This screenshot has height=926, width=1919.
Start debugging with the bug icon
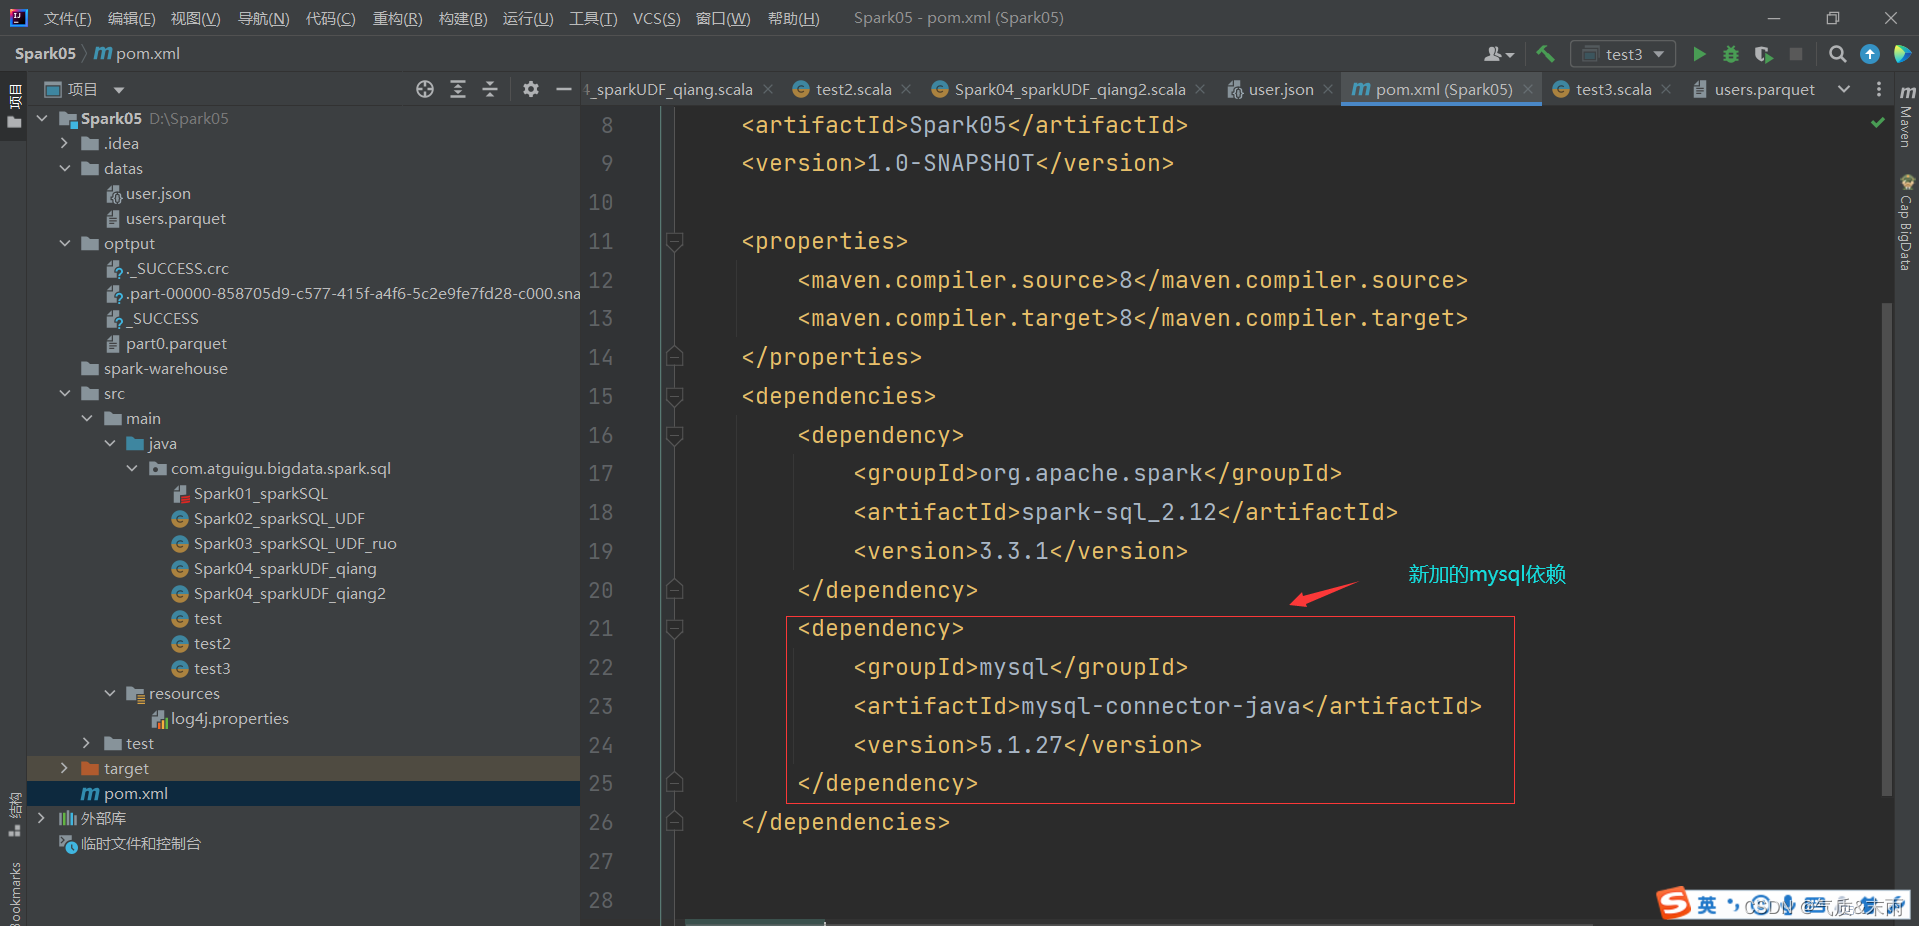pyautogui.click(x=1731, y=54)
